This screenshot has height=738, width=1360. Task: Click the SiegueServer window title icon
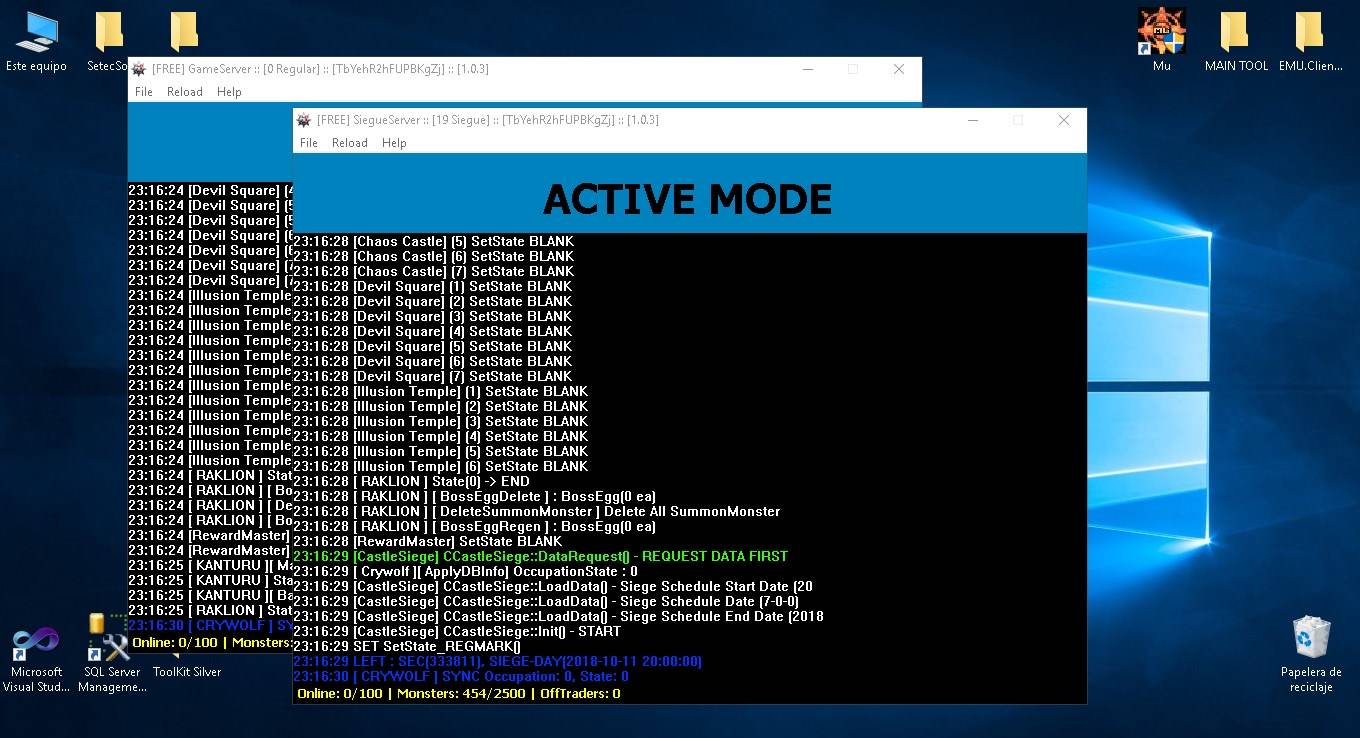coord(304,120)
